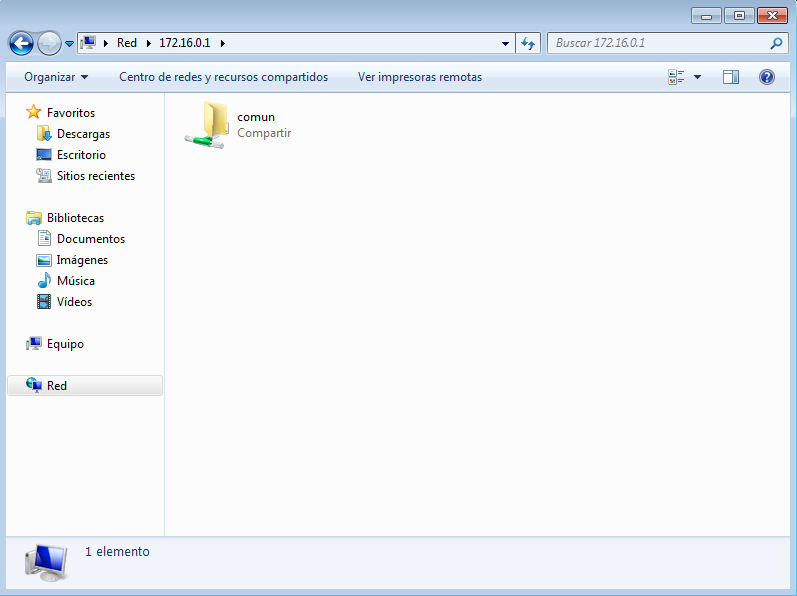797x596 pixels.
Task: Open the Imágenes library
Action: pos(82,260)
